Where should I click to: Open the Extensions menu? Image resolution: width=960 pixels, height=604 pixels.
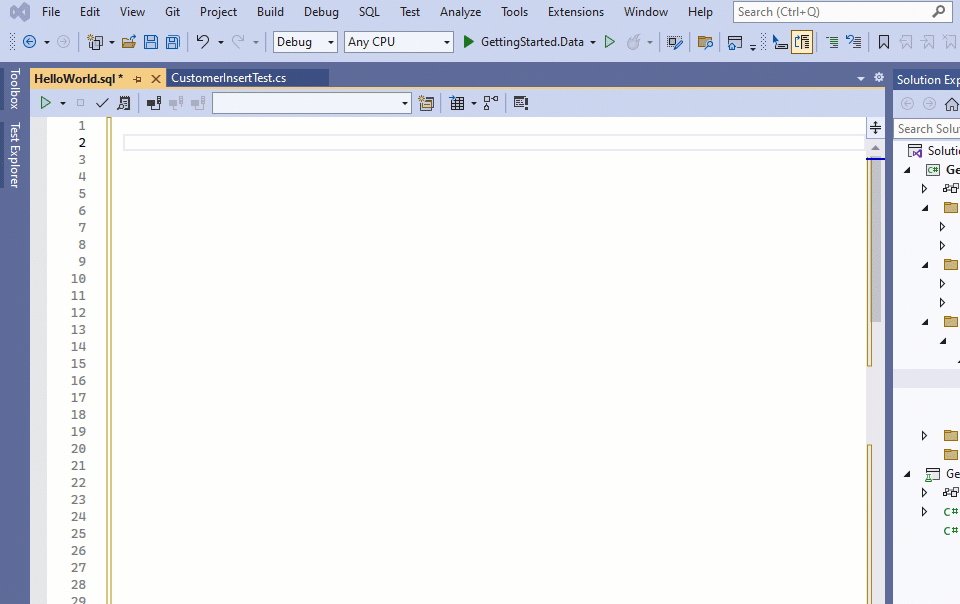576,12
